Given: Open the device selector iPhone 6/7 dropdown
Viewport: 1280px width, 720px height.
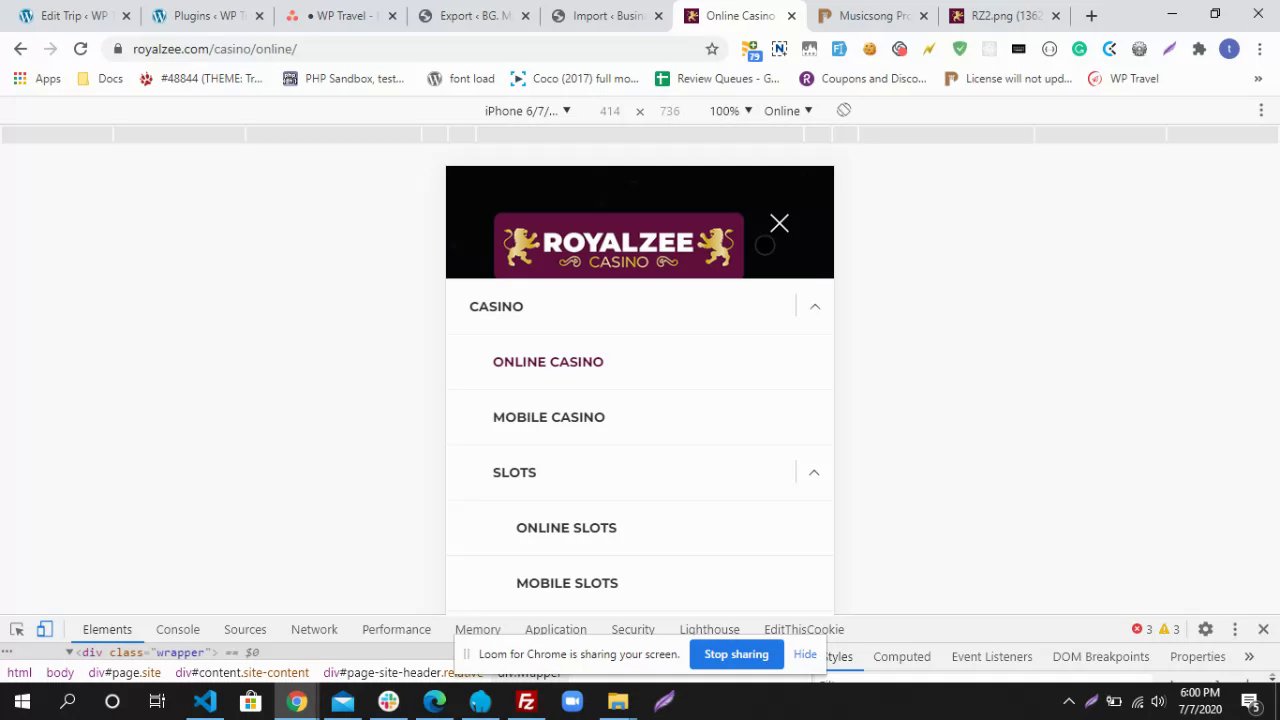Looking at the screenshot, I should (x=527, y=111).
